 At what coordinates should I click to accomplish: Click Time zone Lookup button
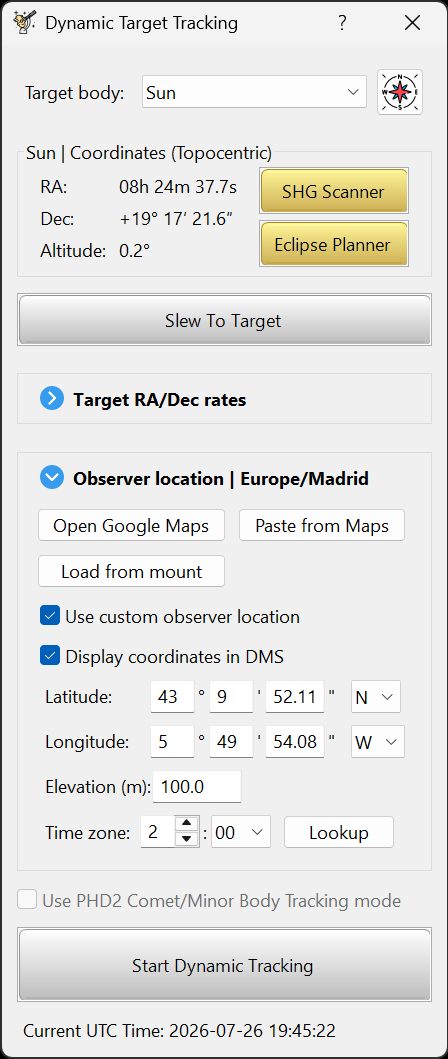pos(339,832)
